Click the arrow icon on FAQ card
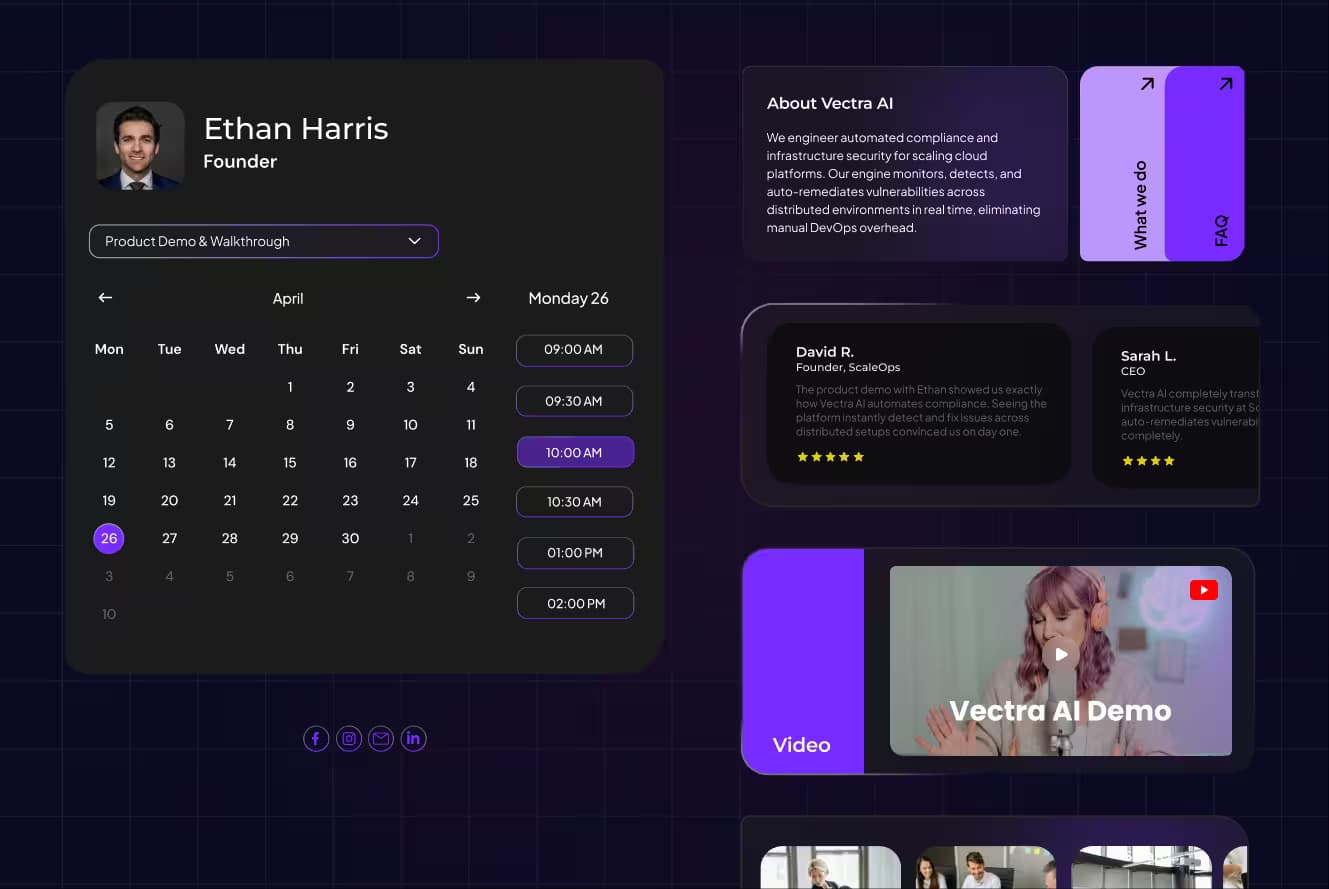The image size is (1329, 889). tap(1225, 84)
